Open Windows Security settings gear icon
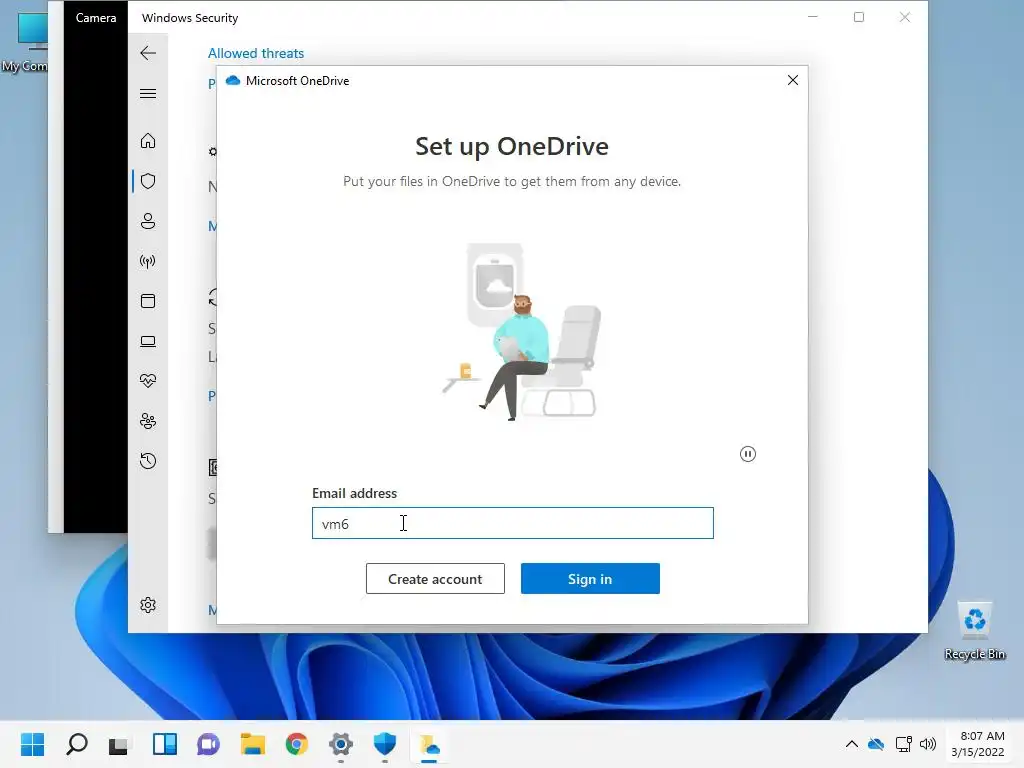Screen dimensions: 1024x768 click(148, 605)
